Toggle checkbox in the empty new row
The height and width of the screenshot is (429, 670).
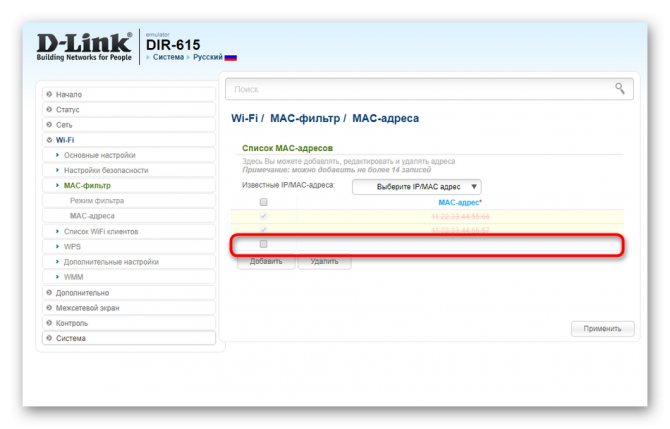click(263, 244)
